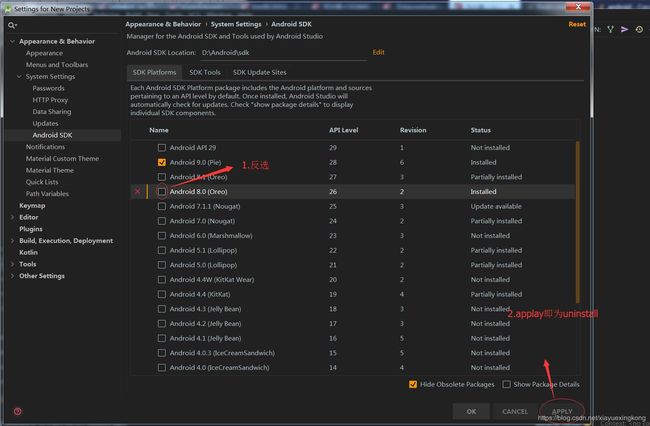Click 'Update available' status for Android 7.1.1
650x426 pixels.
[x=496, y=206]
